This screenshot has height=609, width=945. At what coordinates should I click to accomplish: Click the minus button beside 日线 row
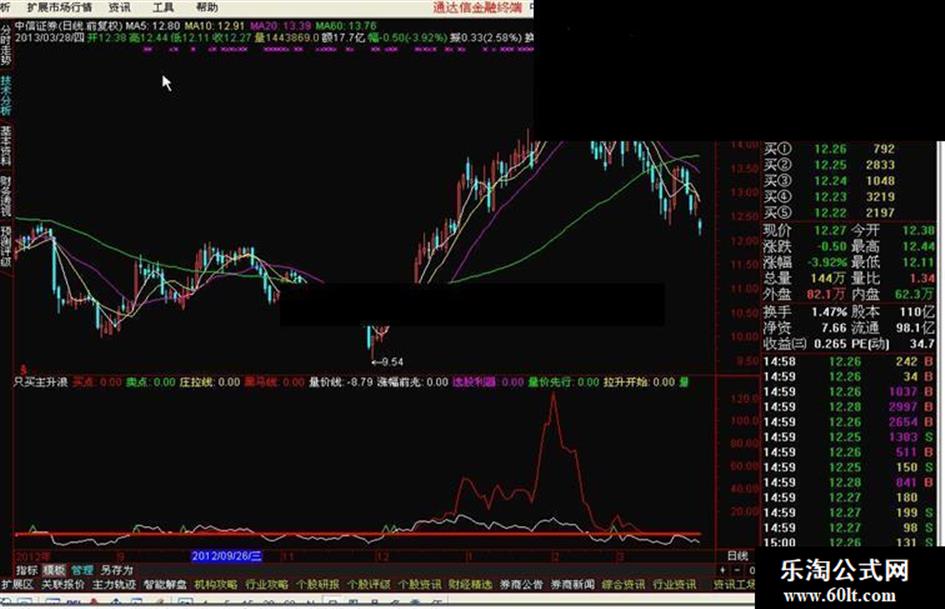pos(736,570)
